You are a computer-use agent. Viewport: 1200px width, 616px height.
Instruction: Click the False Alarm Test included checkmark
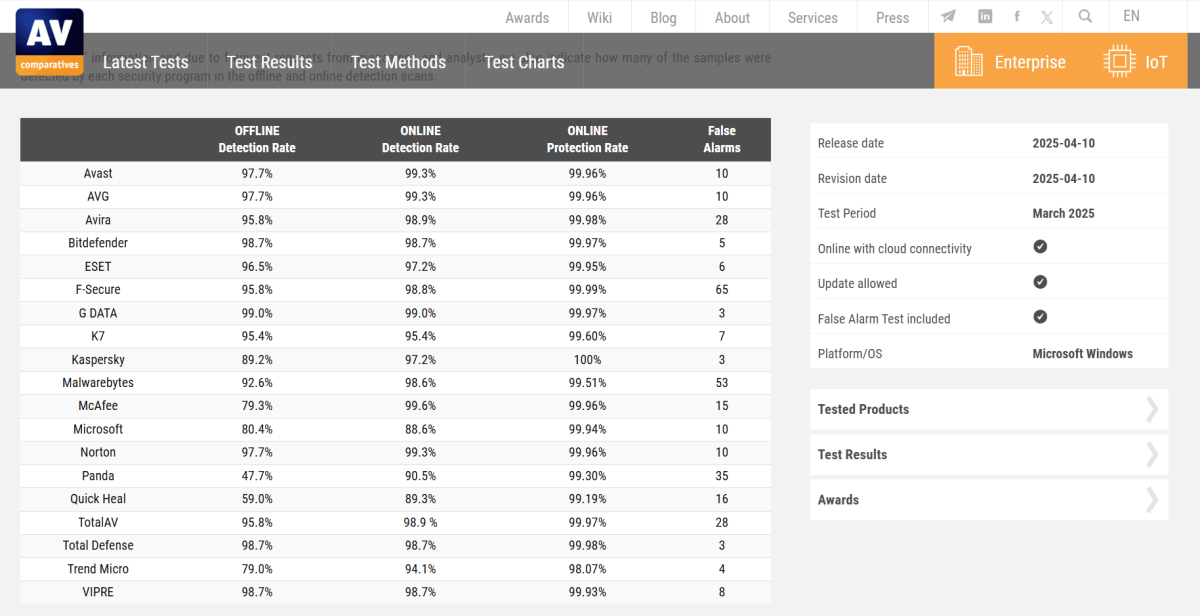tap(1040, 317)
